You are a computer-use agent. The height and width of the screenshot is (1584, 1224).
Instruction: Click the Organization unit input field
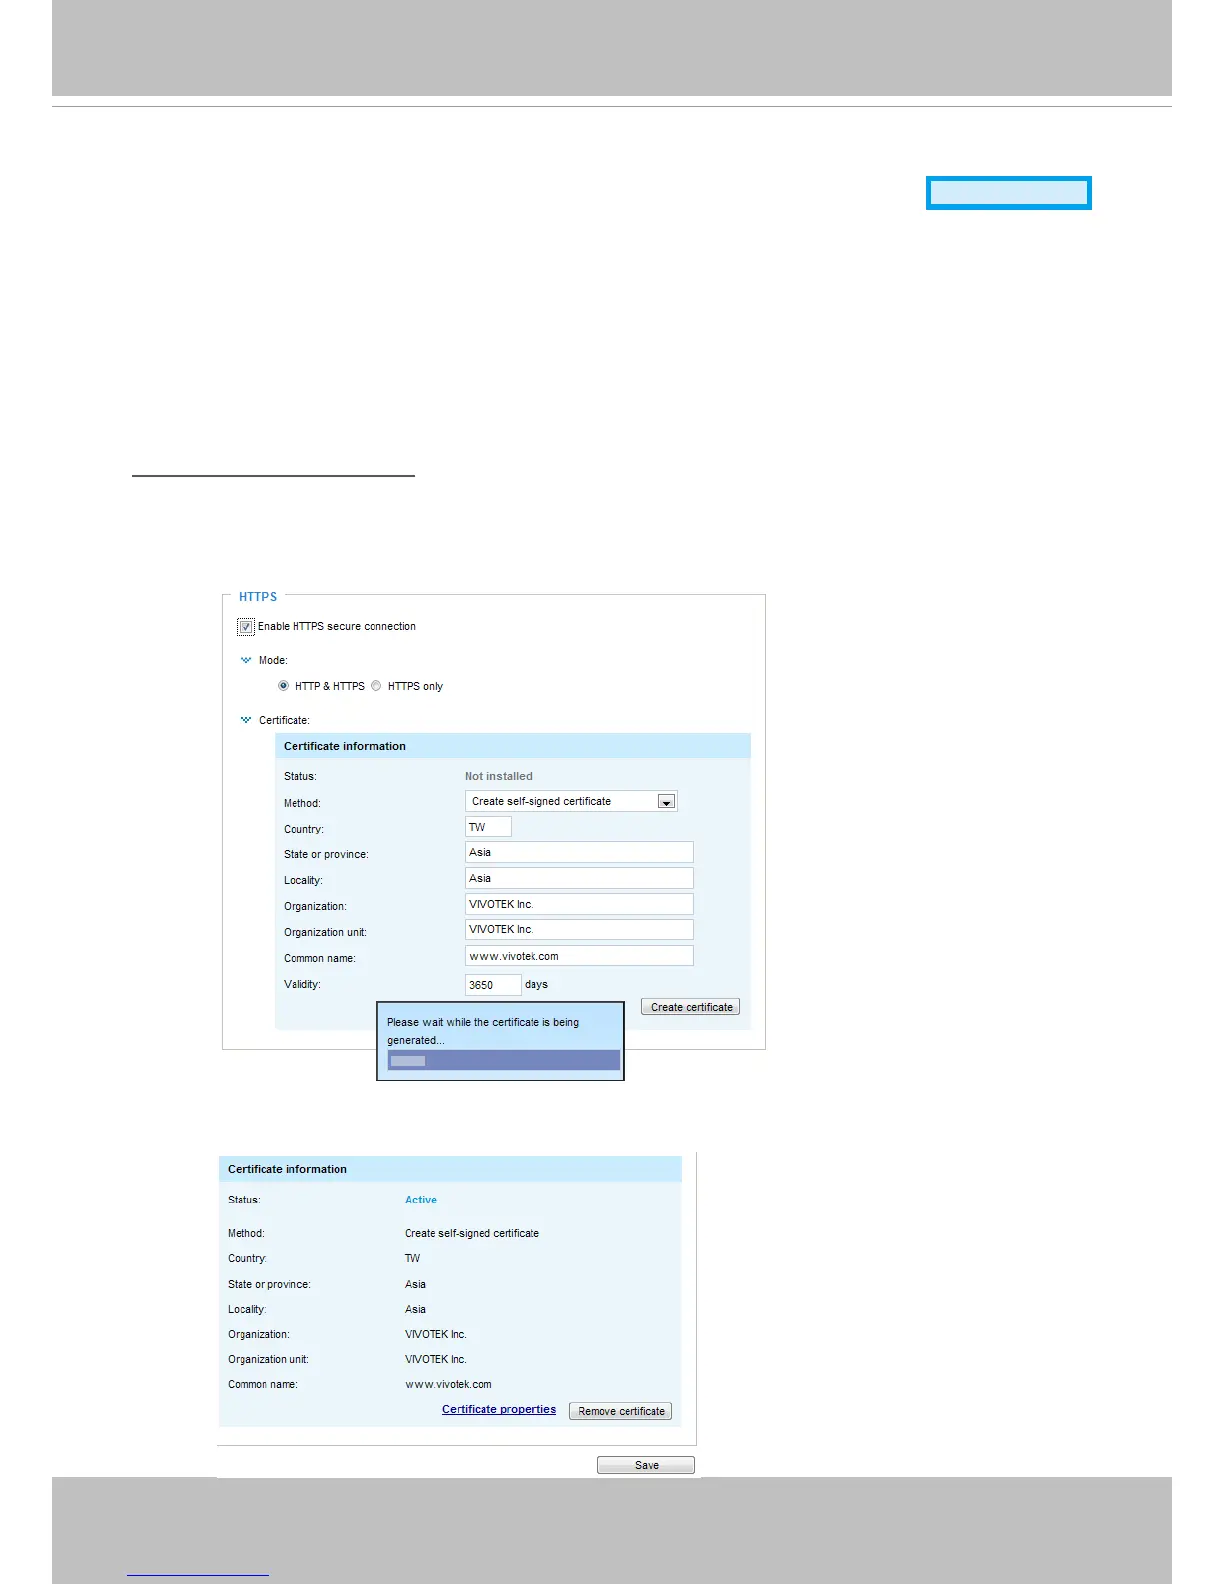tap(579, 930)
